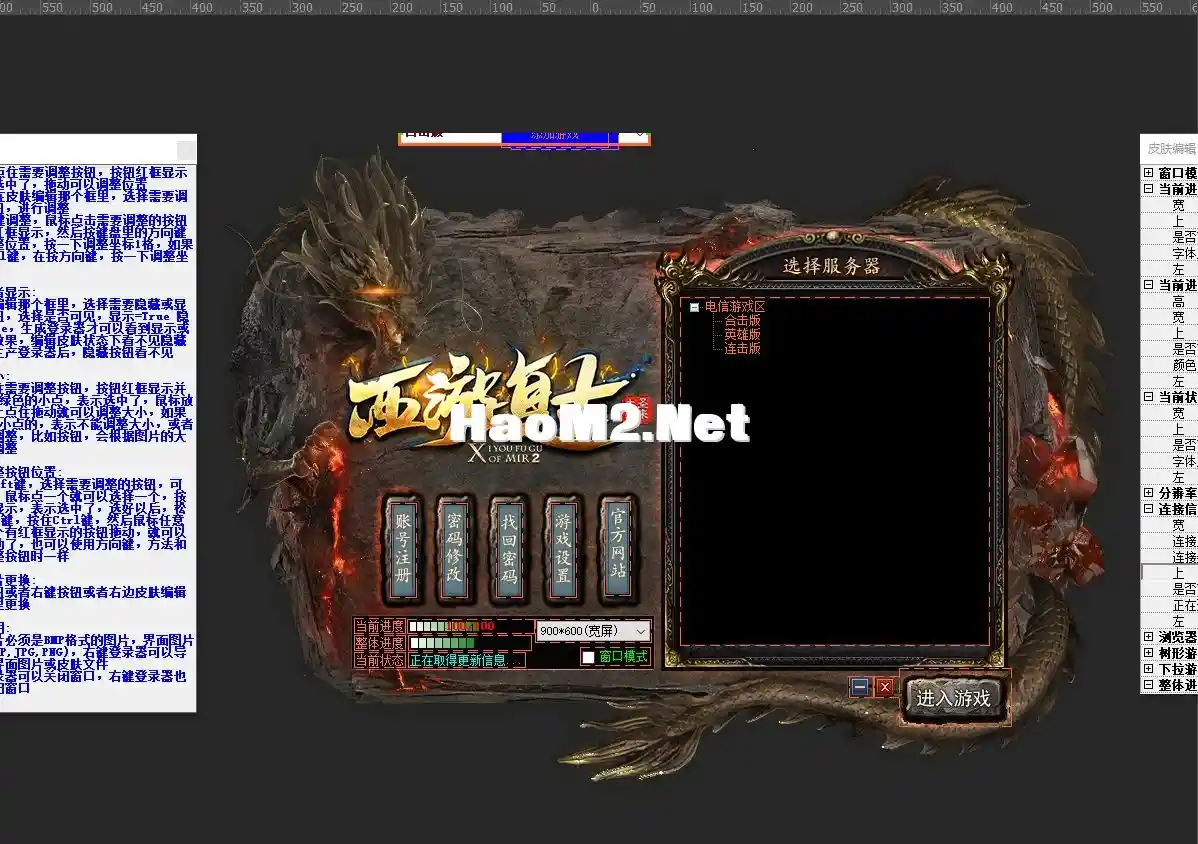Click the 当前状态 label
The height and width of the screenshot is (844, 1198).
(x=380, y=660)
